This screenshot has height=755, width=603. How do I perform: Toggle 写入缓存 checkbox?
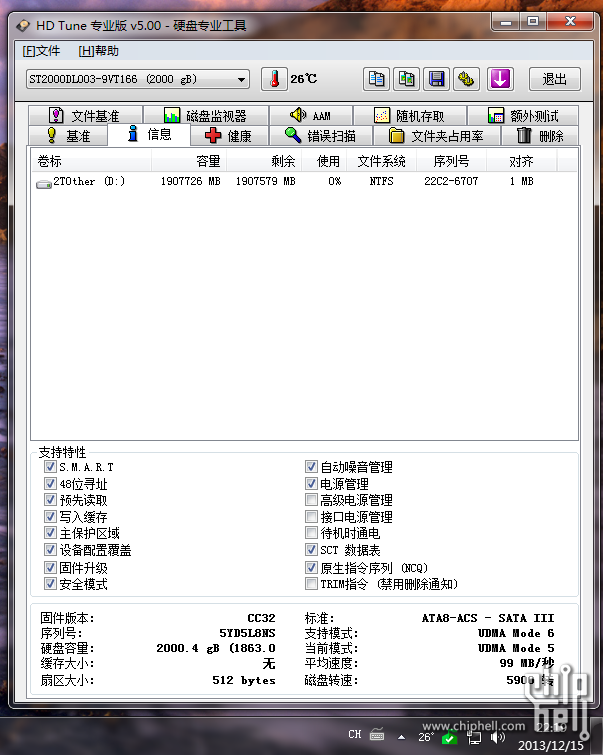click(x=50, y=517)
